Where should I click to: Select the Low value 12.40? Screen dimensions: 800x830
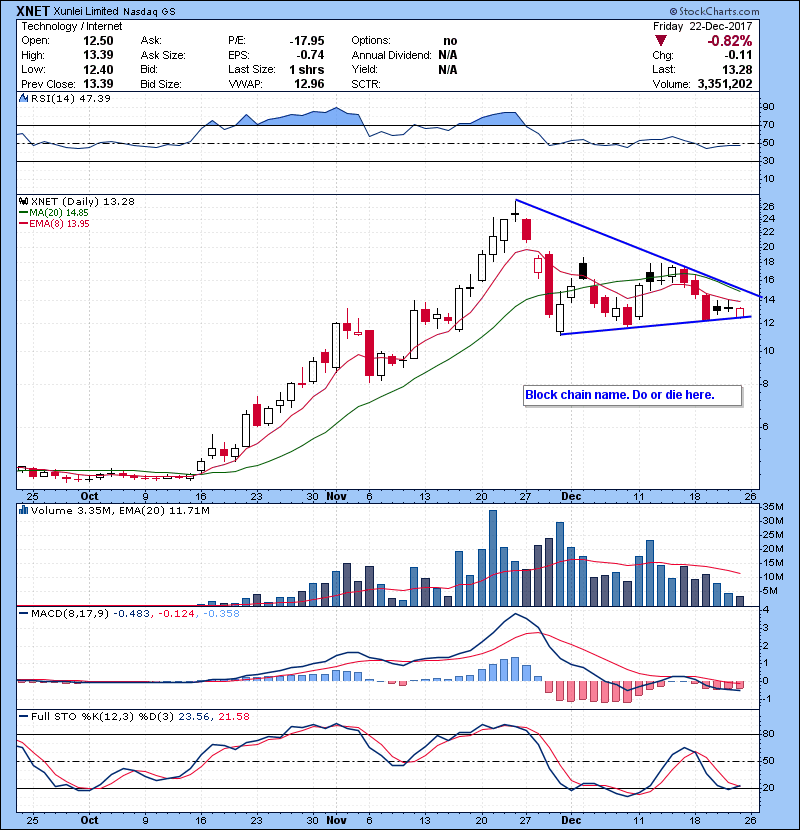point(98,69)
